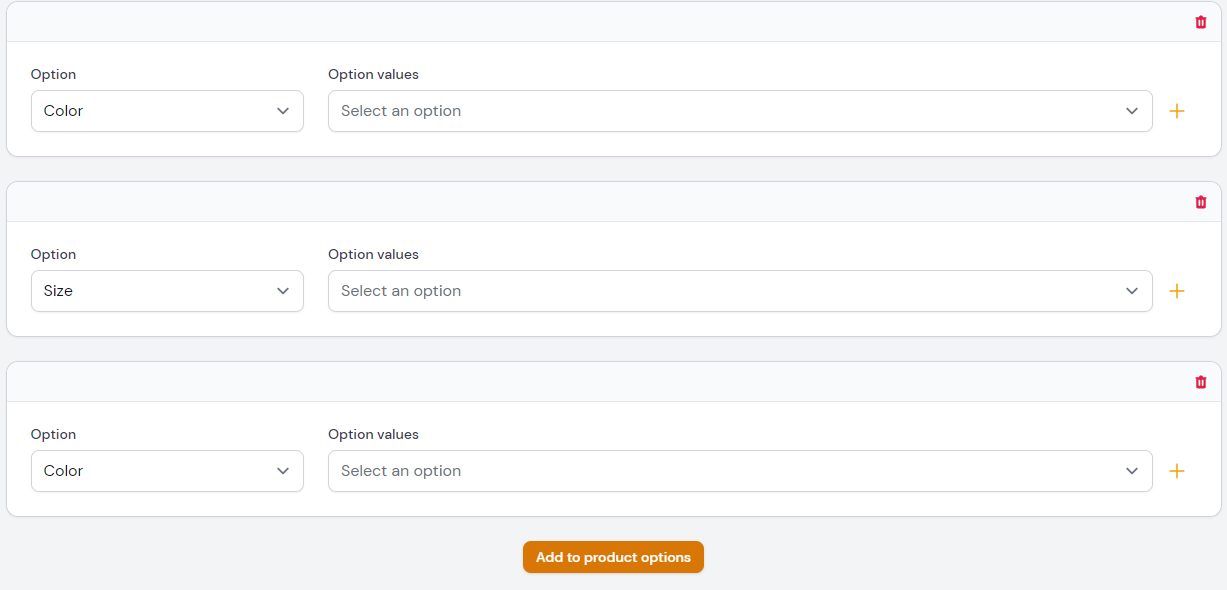This screenshot has height=590, width=1227.
Task: Expand Option values dropdown in the Size card
Action: pos(740,291)
